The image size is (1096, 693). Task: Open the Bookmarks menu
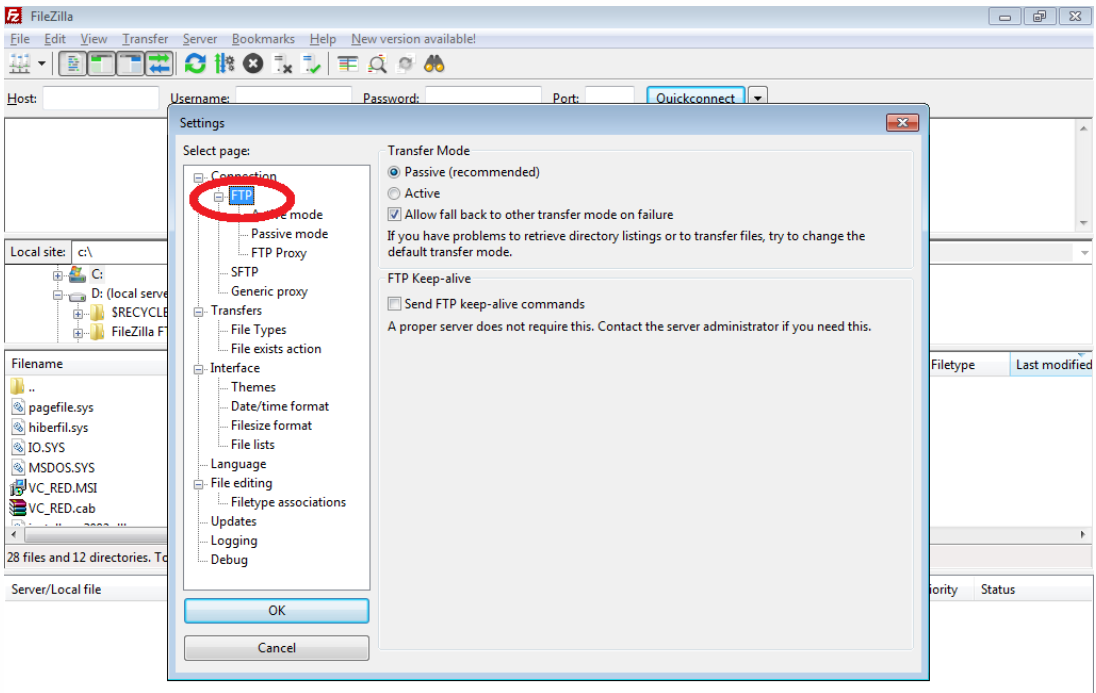(263, 39)
